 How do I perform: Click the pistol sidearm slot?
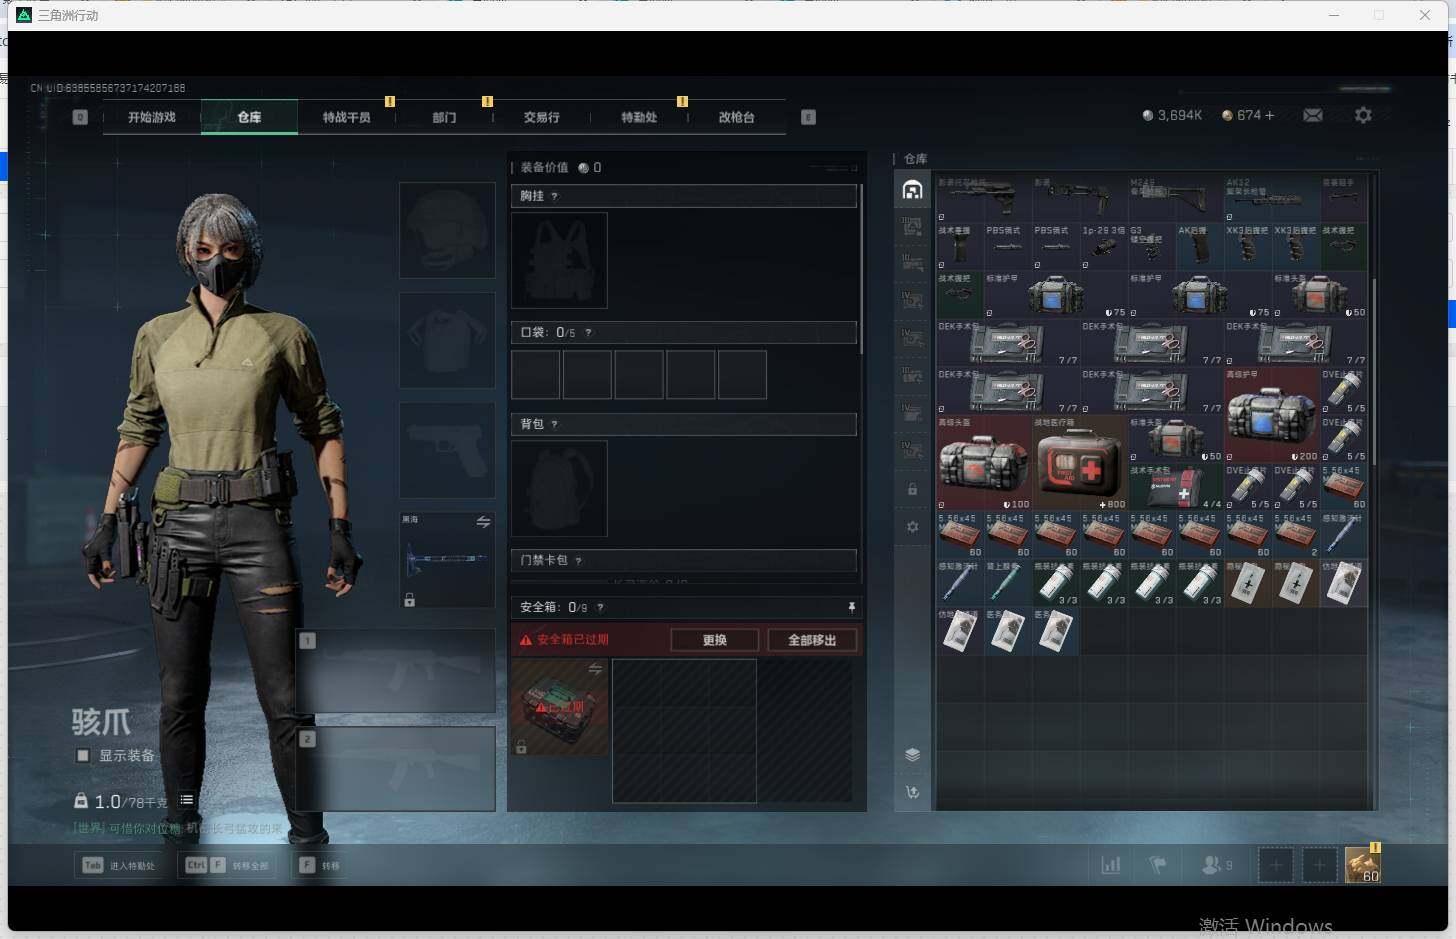tap(447, 450)
